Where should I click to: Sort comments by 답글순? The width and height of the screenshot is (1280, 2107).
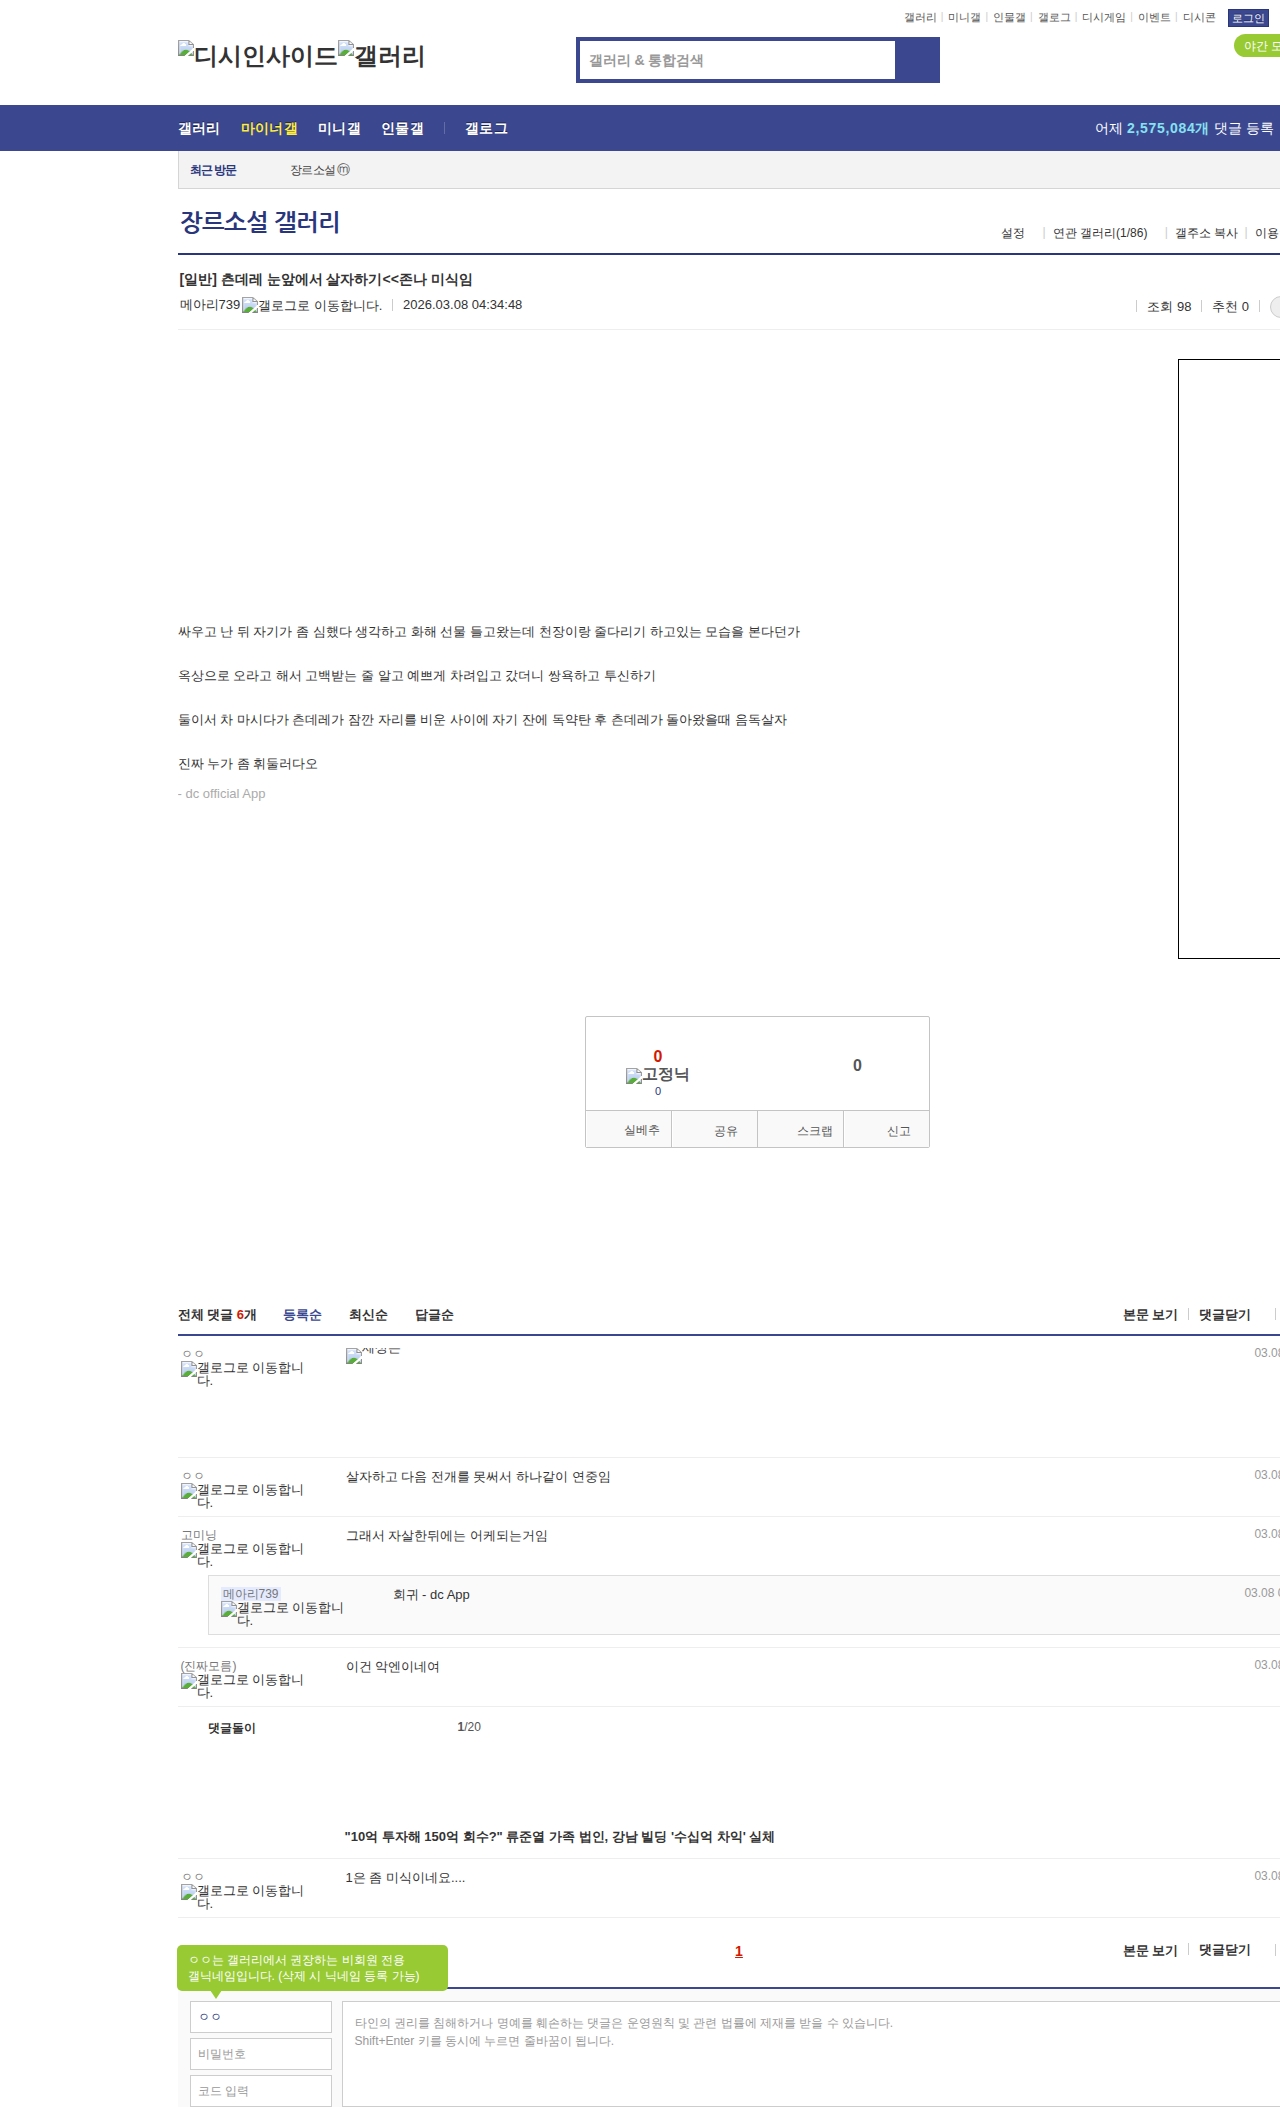click(x=434, y=1315)
